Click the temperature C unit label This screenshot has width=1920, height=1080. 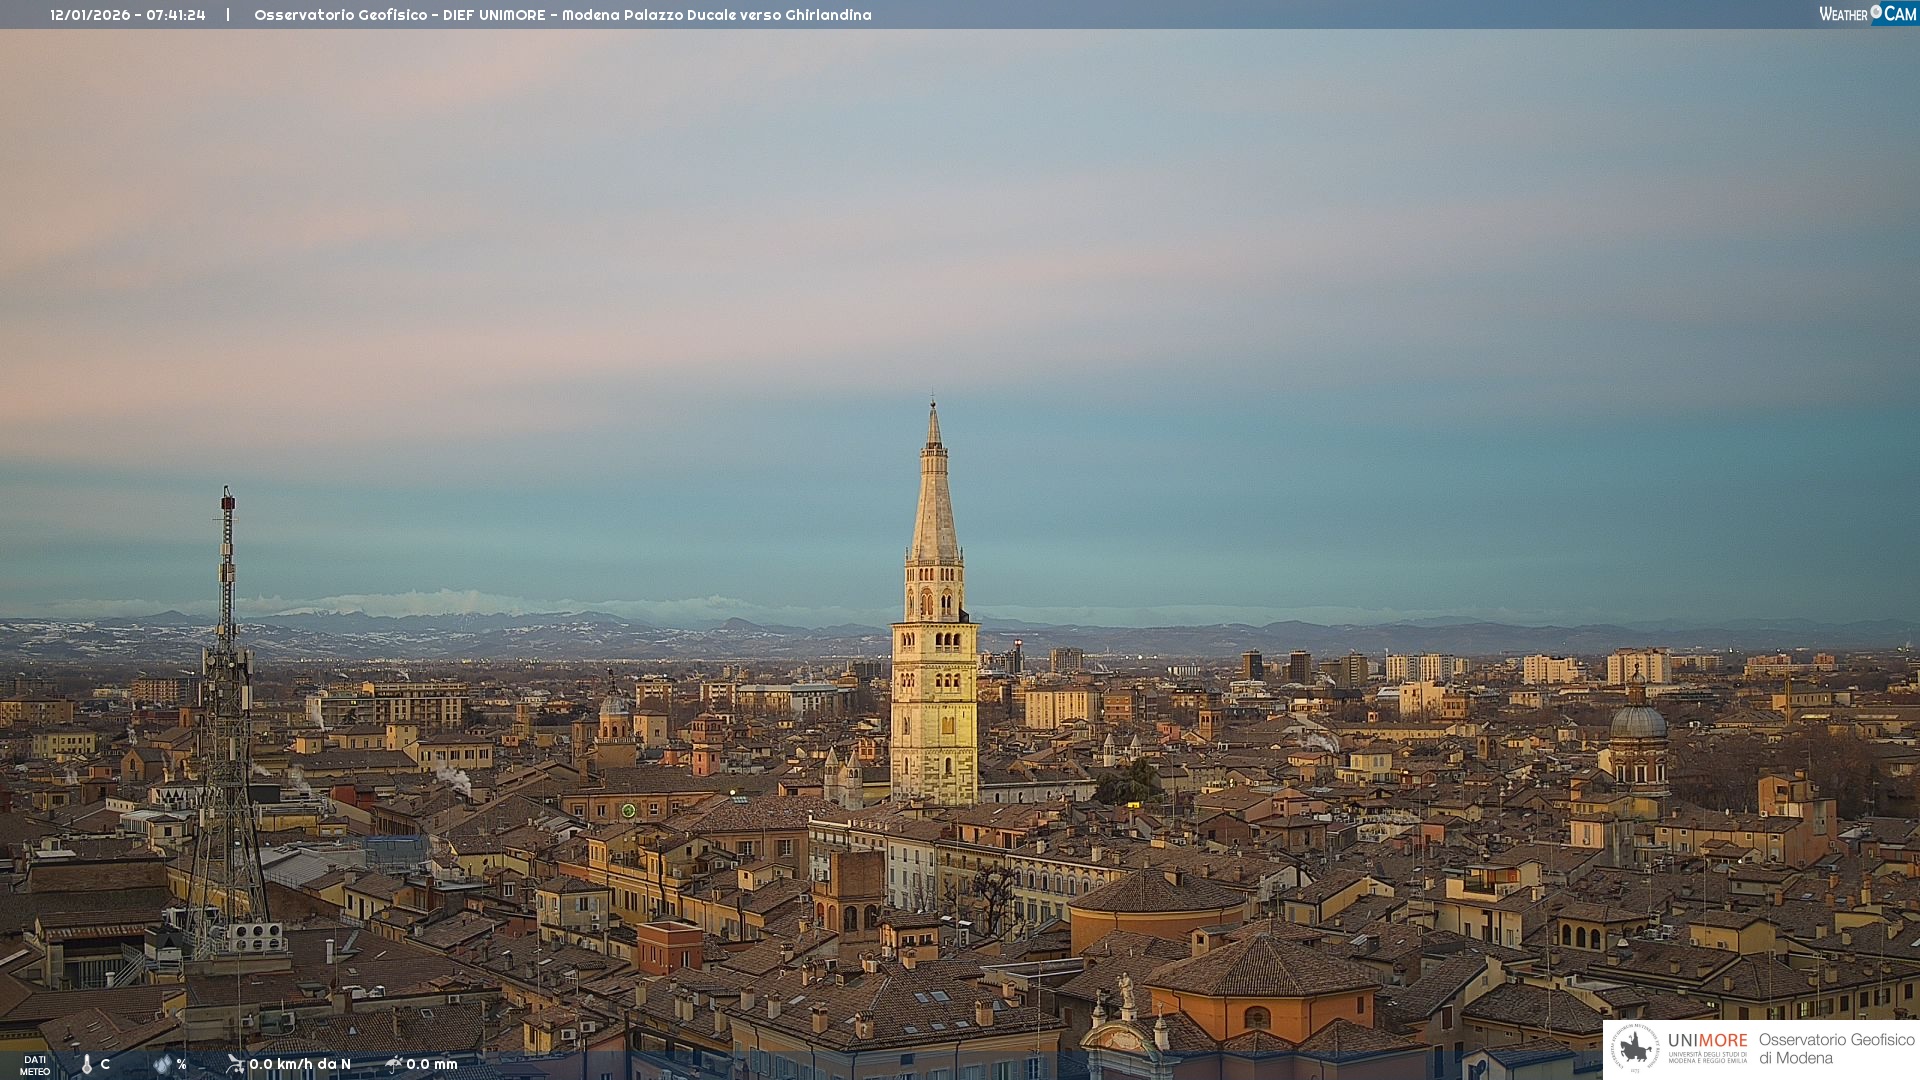tap(105, 1064)
